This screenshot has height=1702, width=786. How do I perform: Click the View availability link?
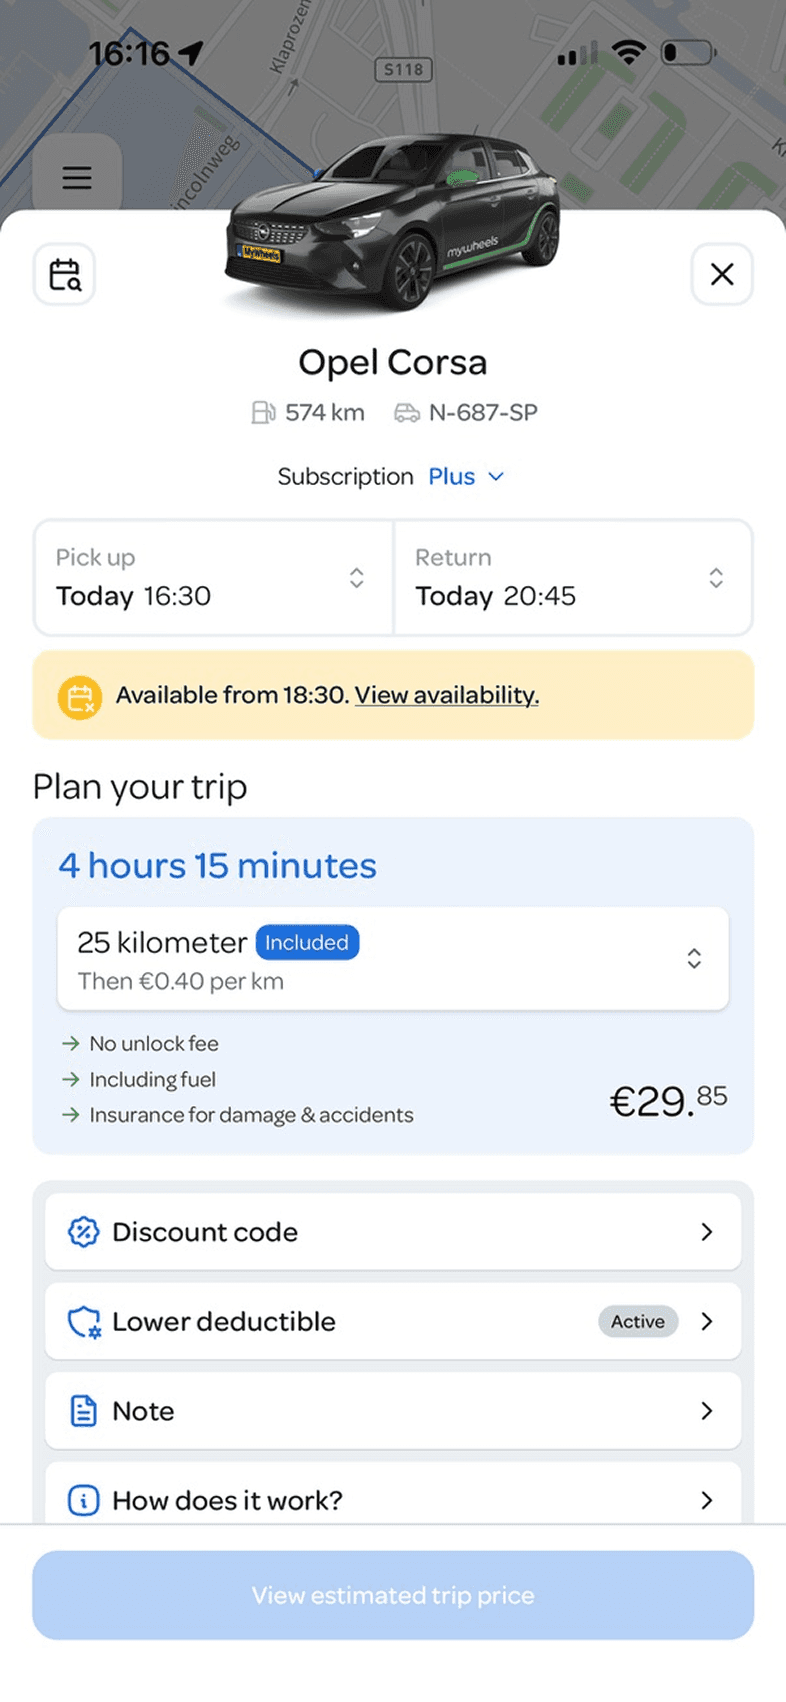[447, 696]
